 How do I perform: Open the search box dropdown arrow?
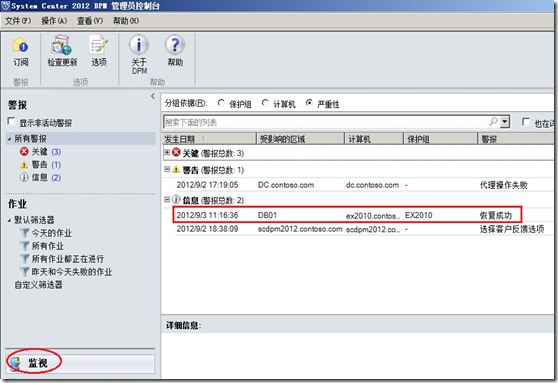(504, 122)
